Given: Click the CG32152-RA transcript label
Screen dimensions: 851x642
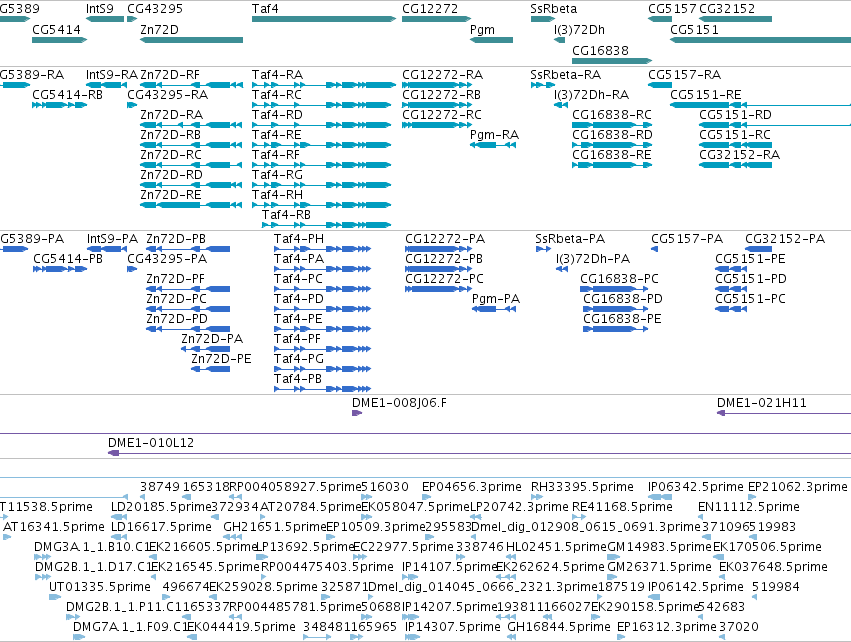Looking at the screenshot, I should click(x=739, y=155).
